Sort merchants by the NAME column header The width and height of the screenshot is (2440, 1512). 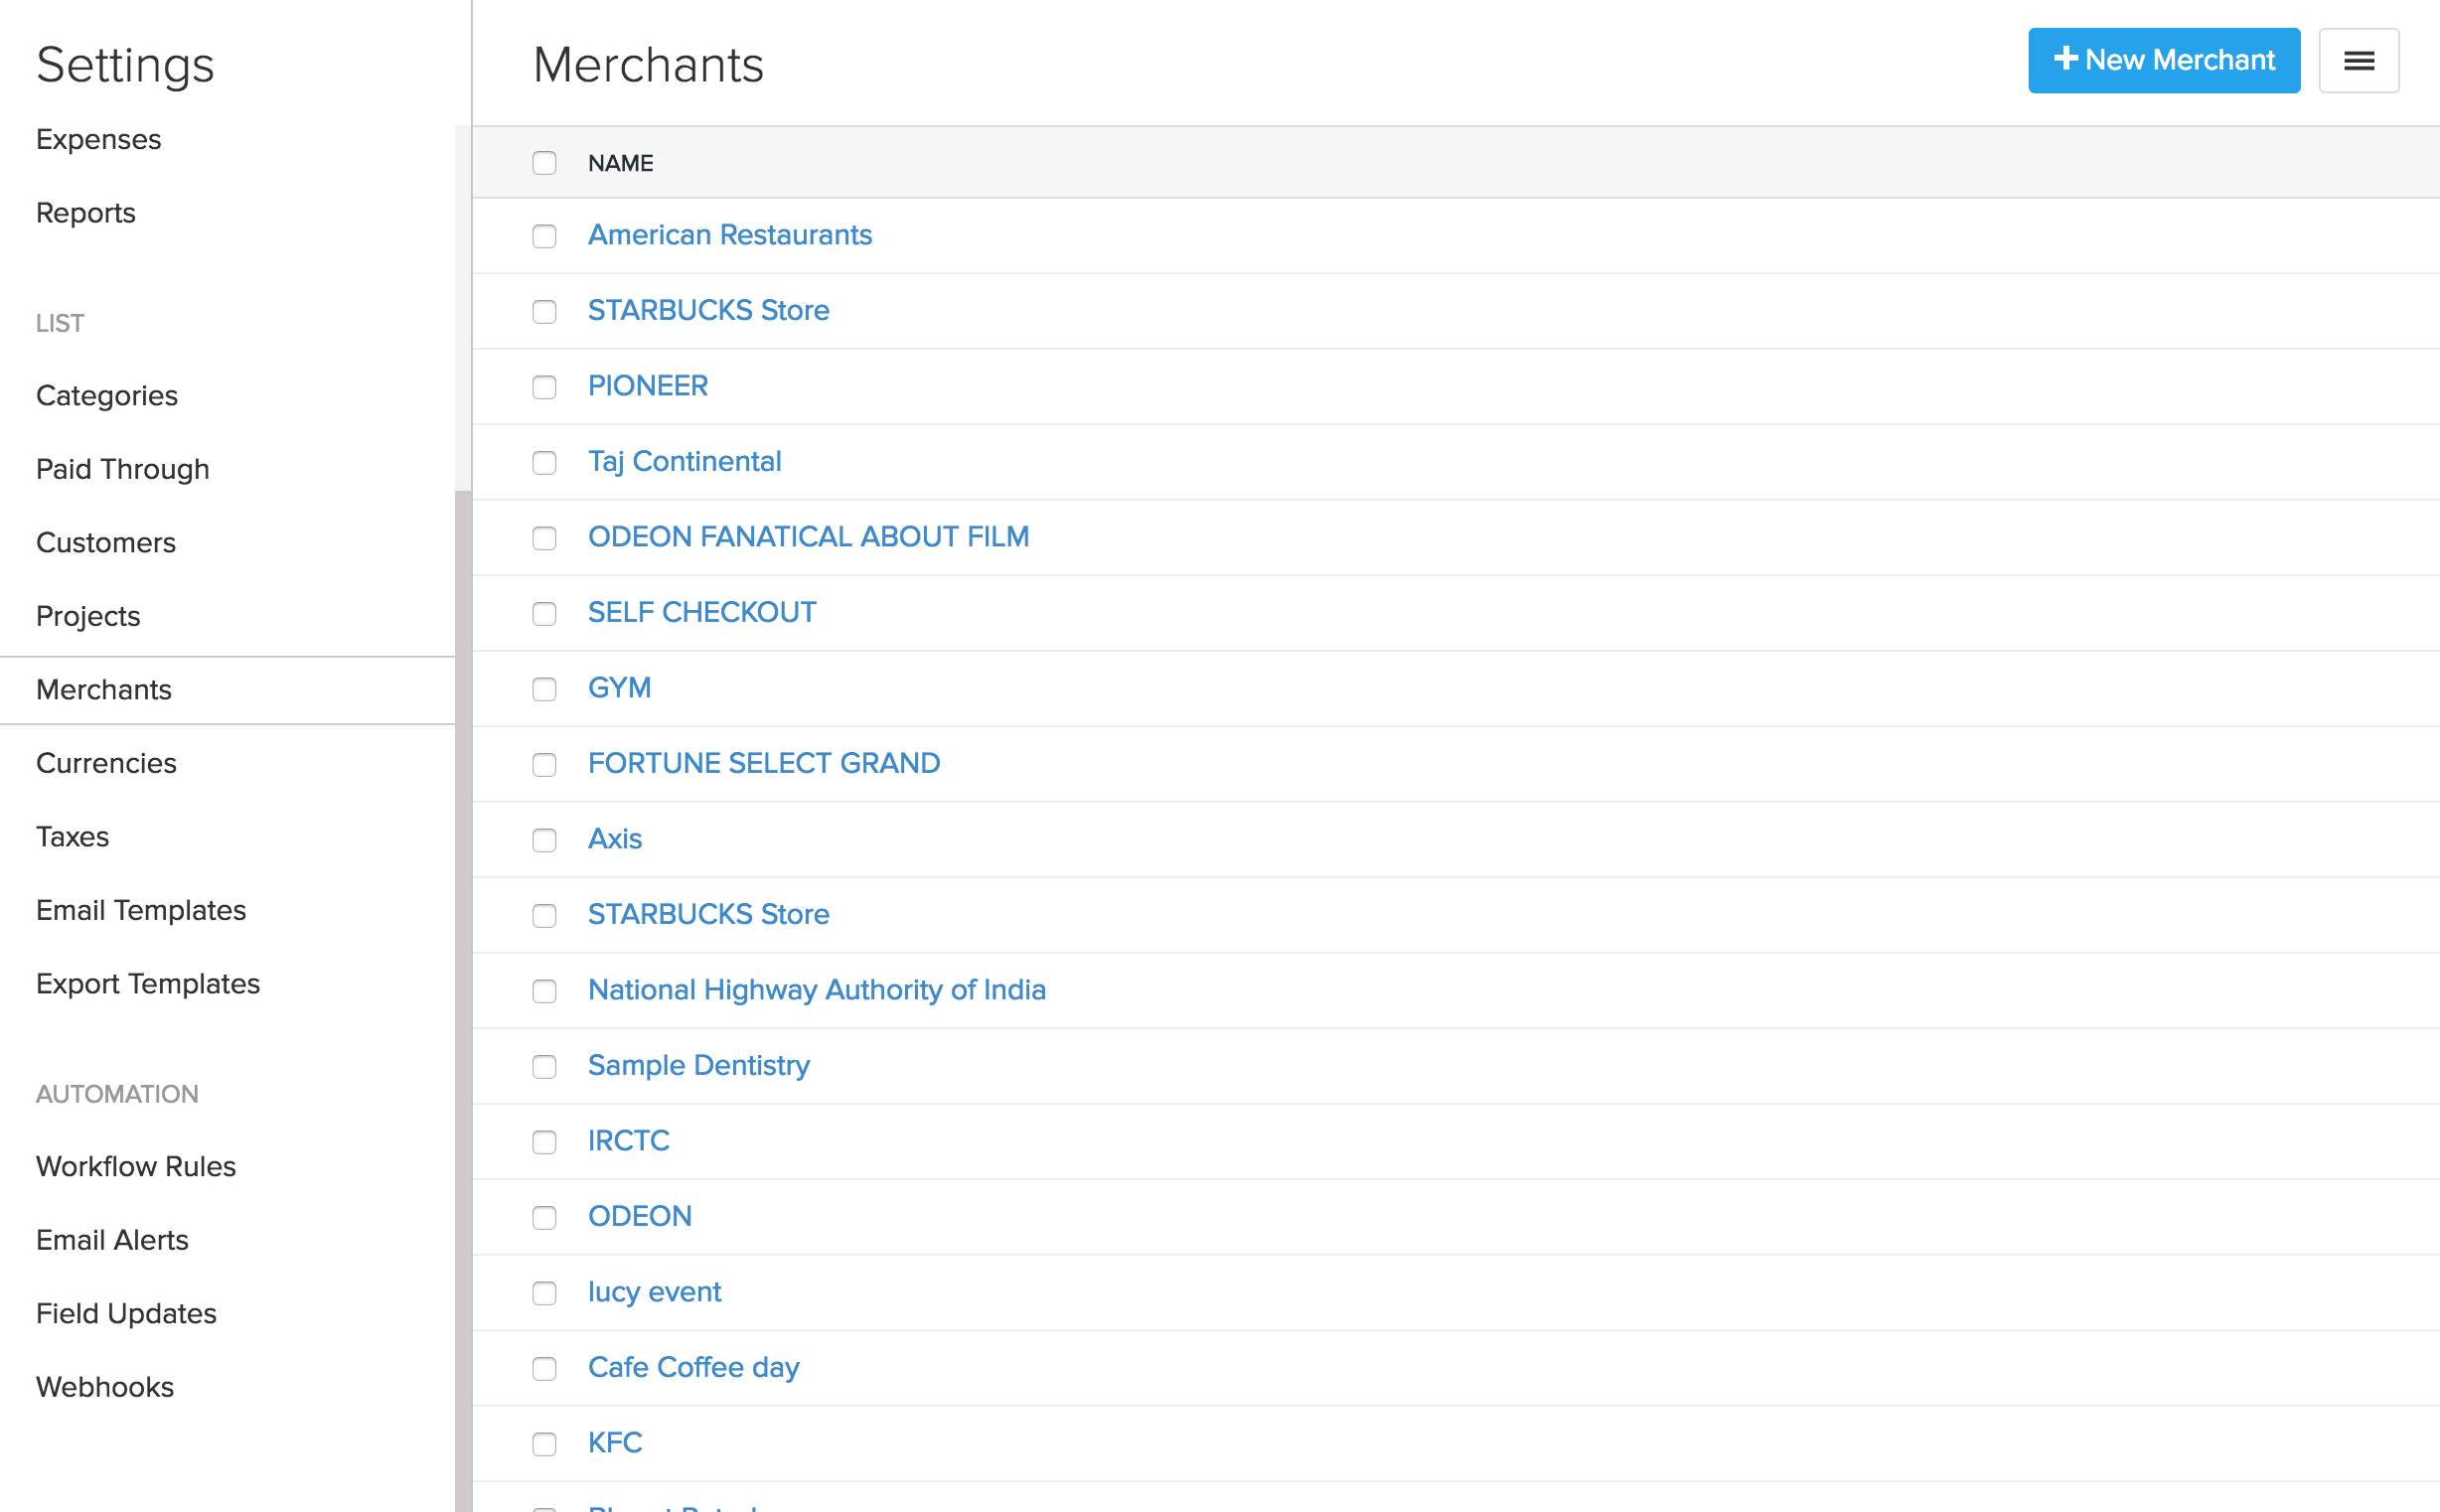click(620, 163)
